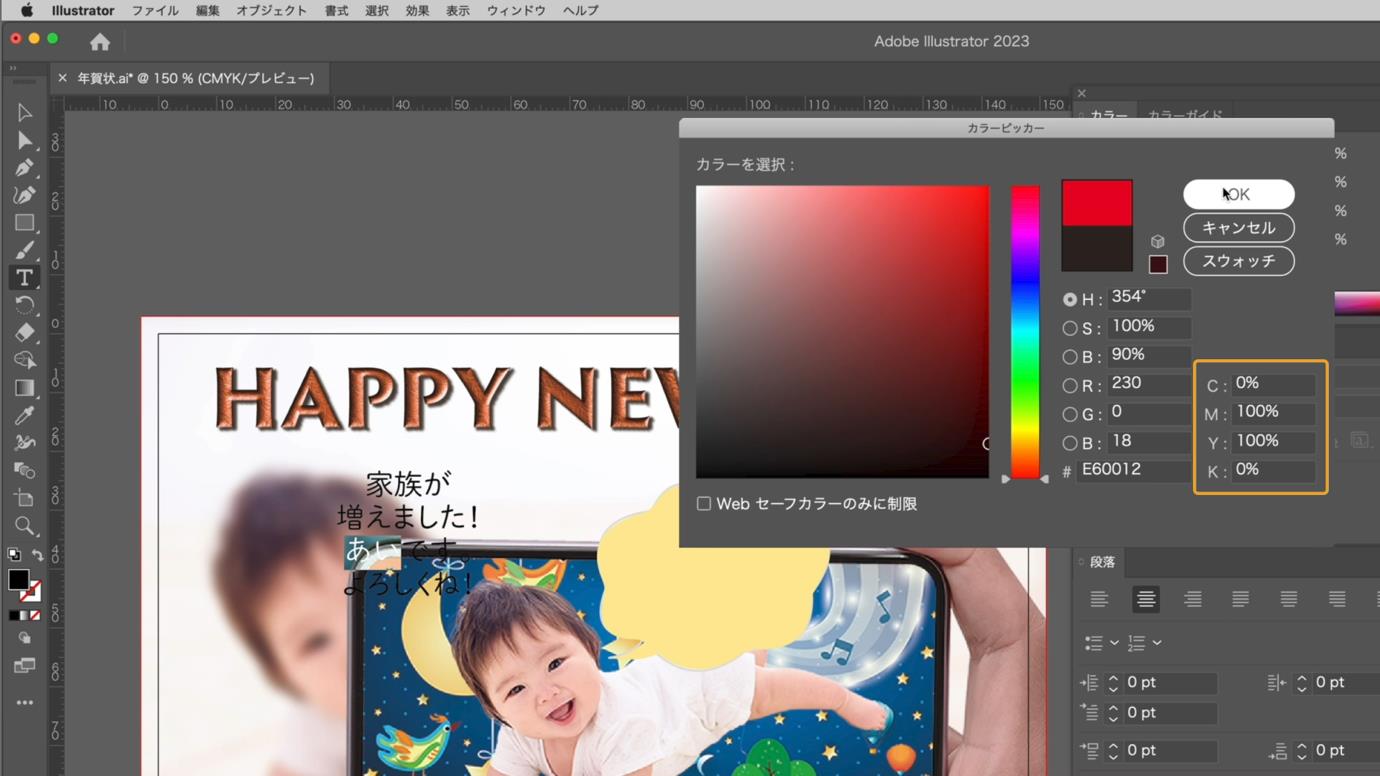
Task: Open the Illustrator application menu
Action: [x=83, y=11]
